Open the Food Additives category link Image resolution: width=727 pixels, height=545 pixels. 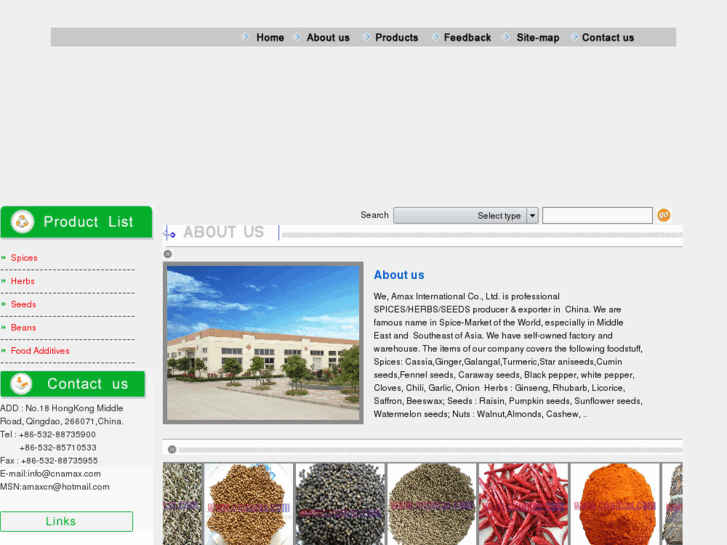40,351
